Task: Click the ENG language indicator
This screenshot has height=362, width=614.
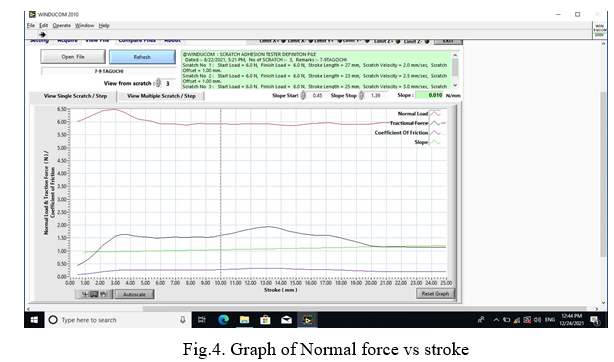Action: [x=550, y=320]
